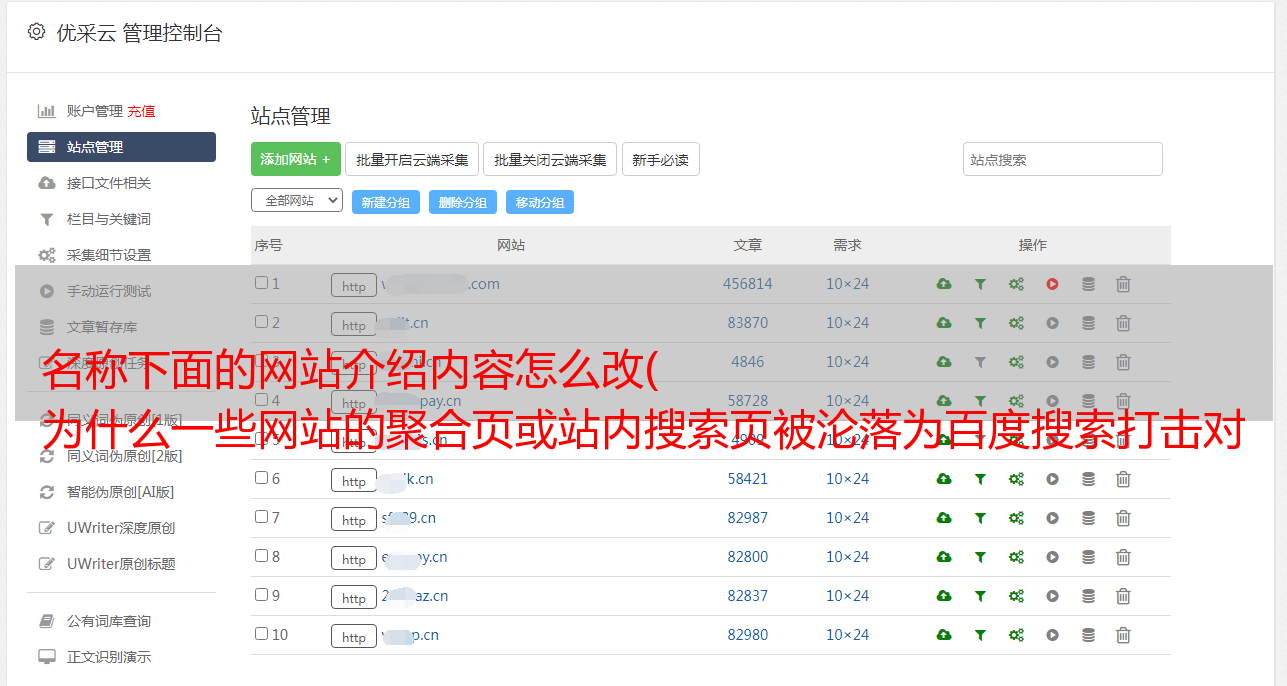Screen dimensions: 1287x686
Task: Open 采集细节设置 sidebar item
Action: pos(109,255)
